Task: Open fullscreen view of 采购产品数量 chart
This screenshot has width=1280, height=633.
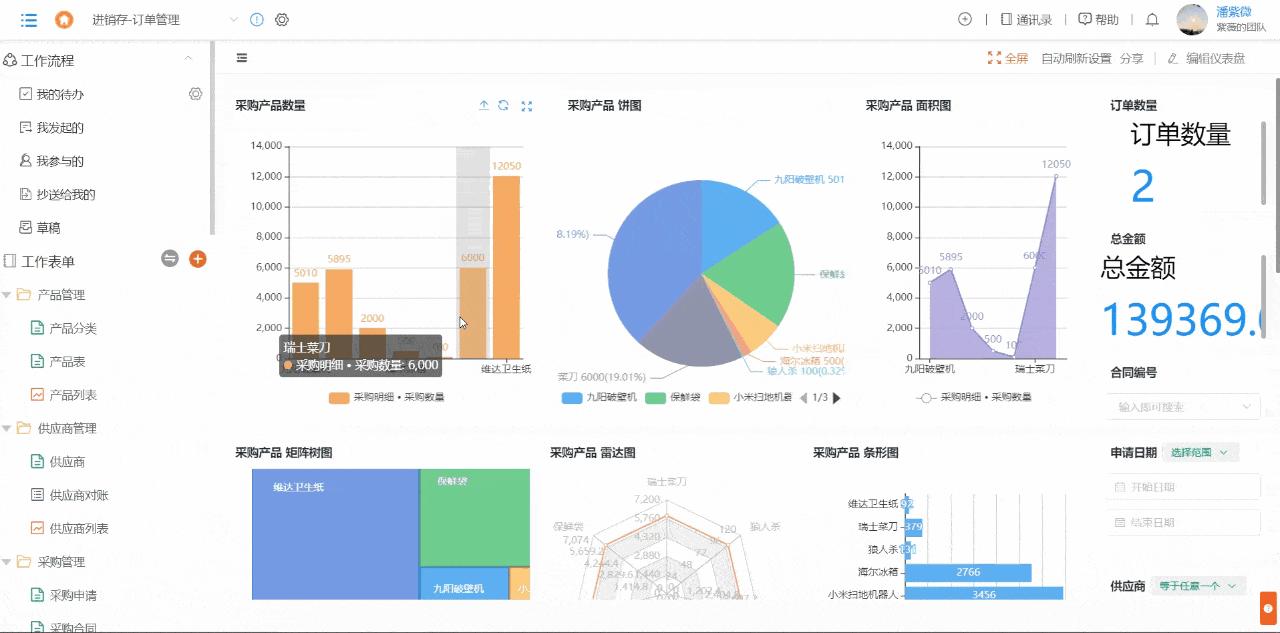Action: (527, 105)
